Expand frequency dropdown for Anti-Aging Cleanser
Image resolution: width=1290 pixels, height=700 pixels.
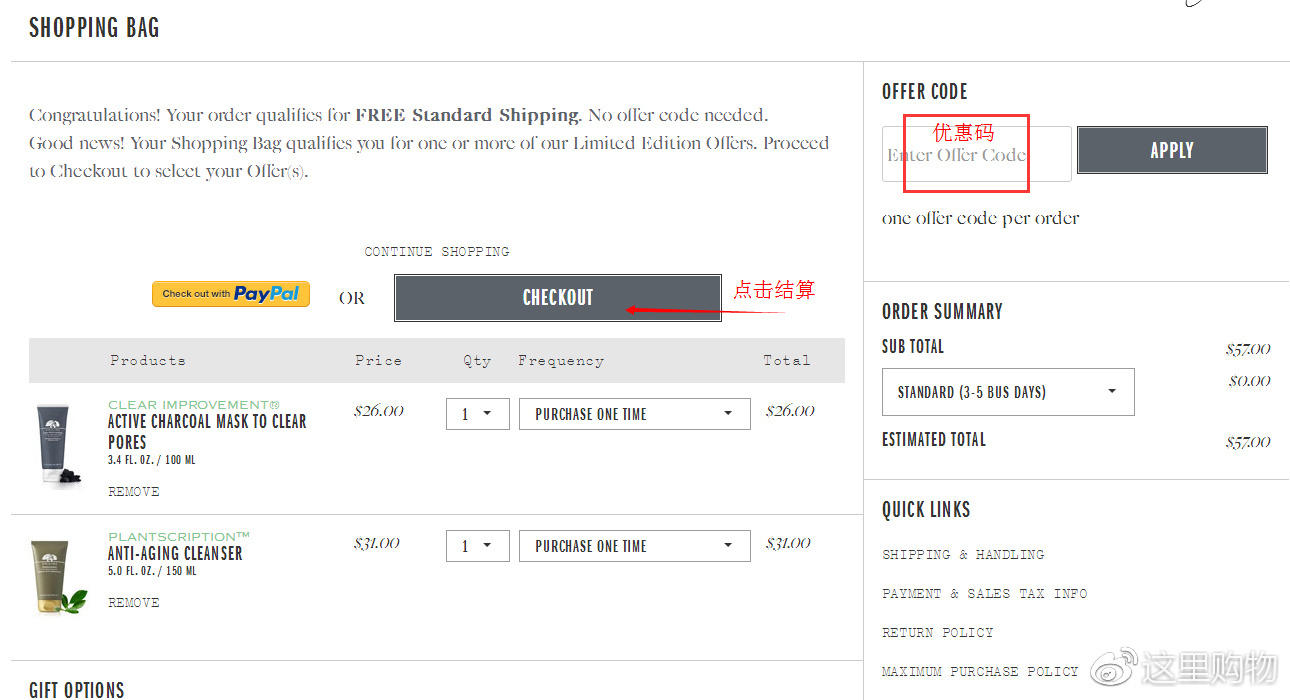tap(635, 546)
